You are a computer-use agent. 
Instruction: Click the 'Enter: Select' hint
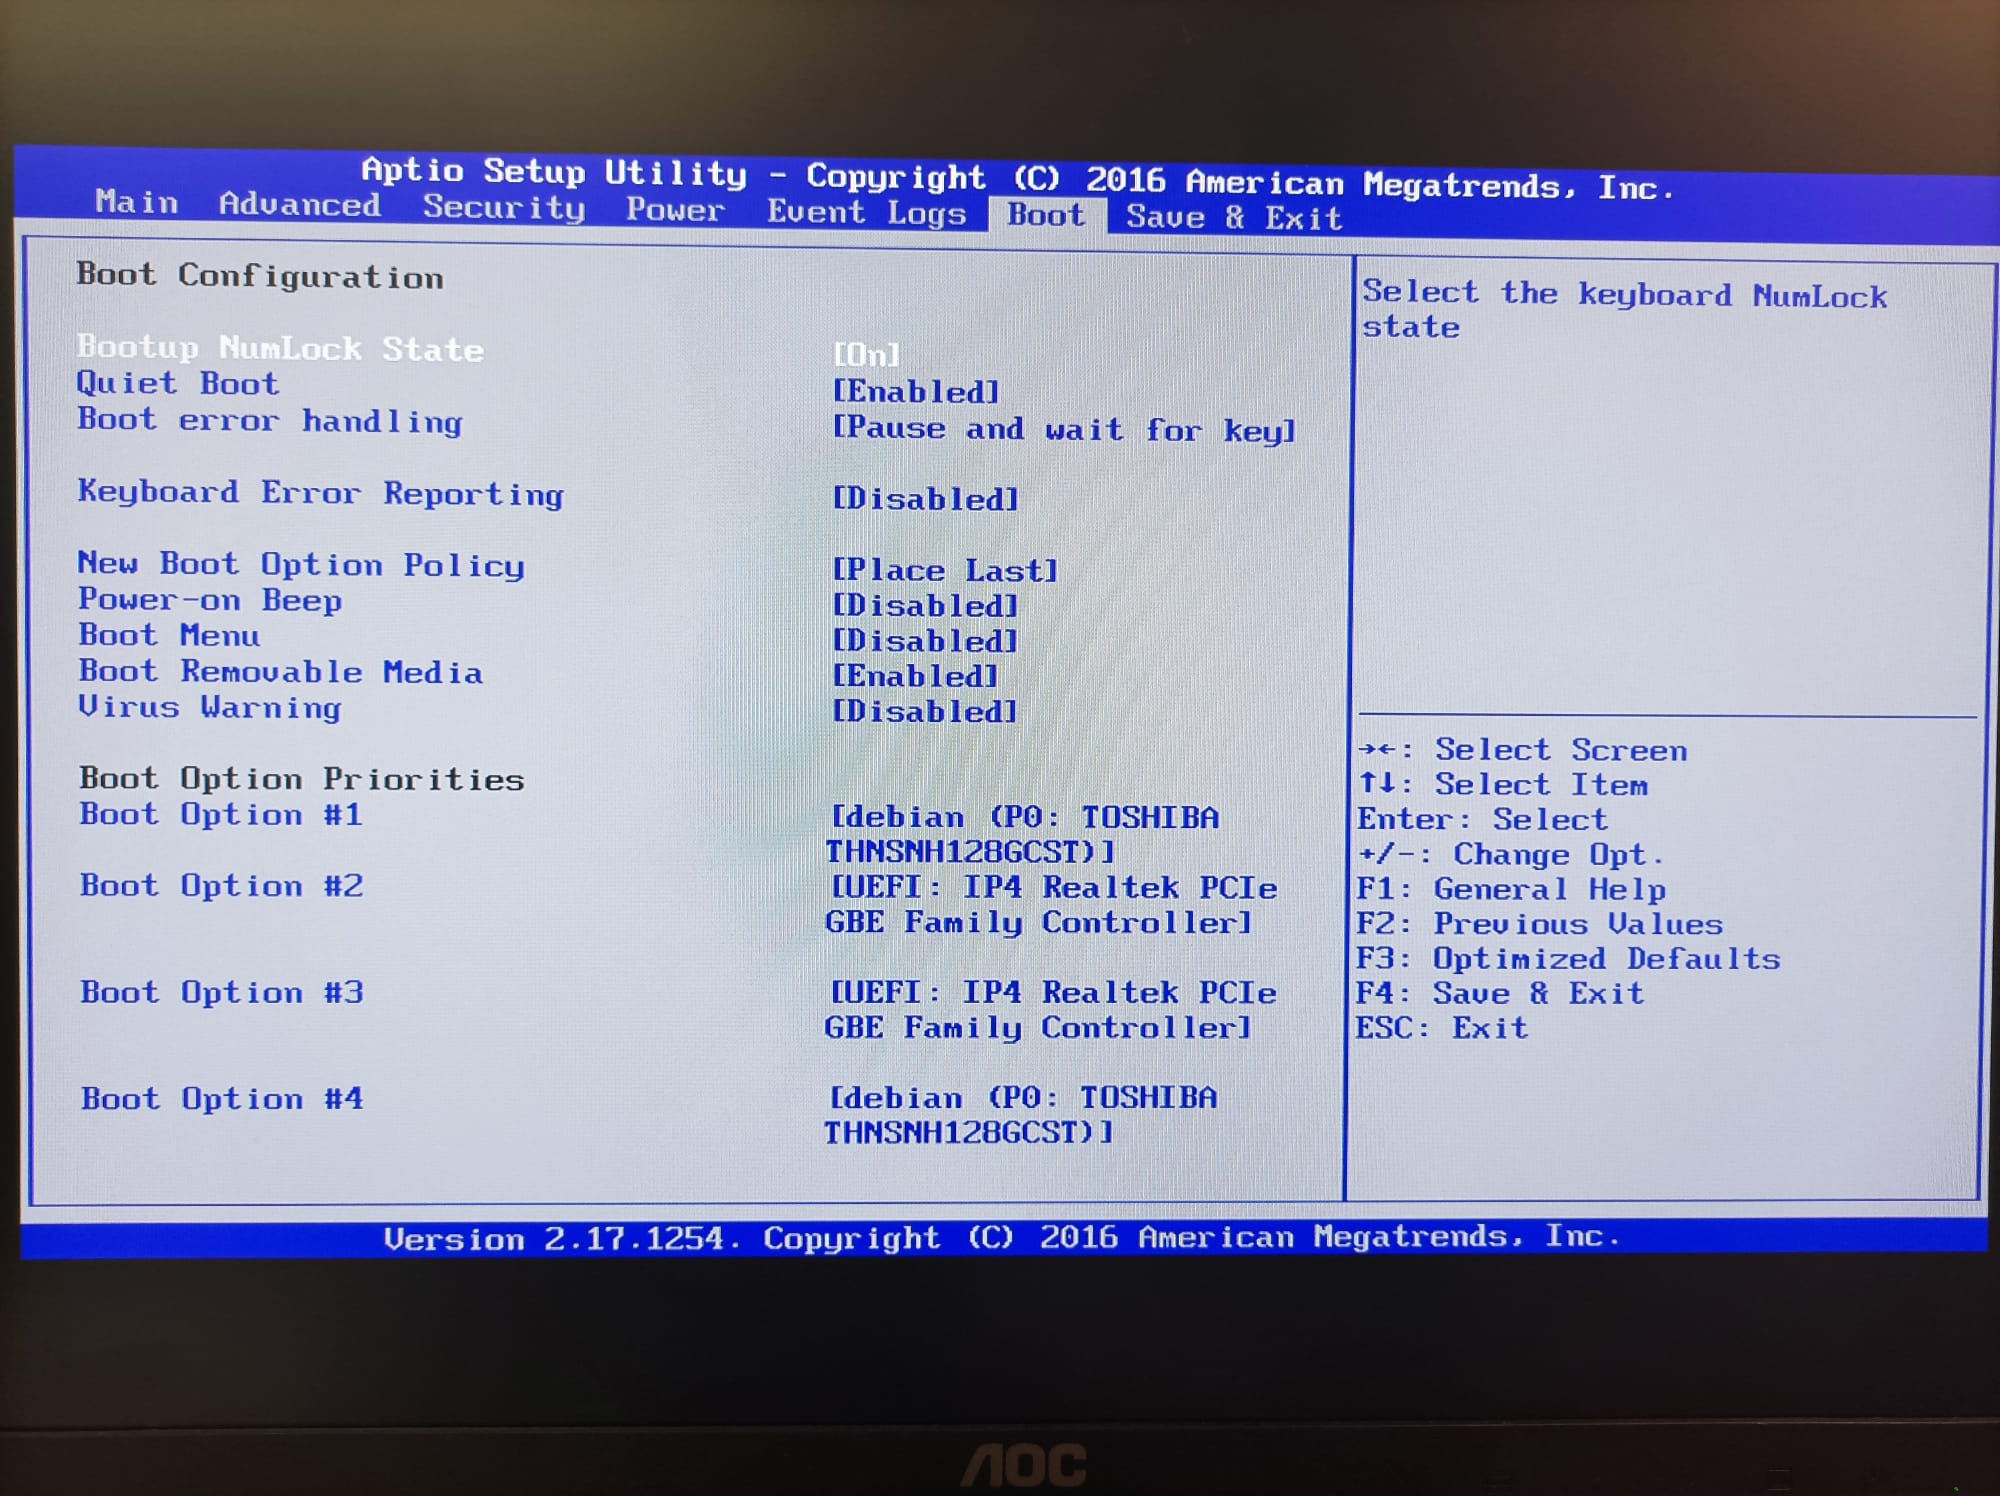pos(1482,819)
